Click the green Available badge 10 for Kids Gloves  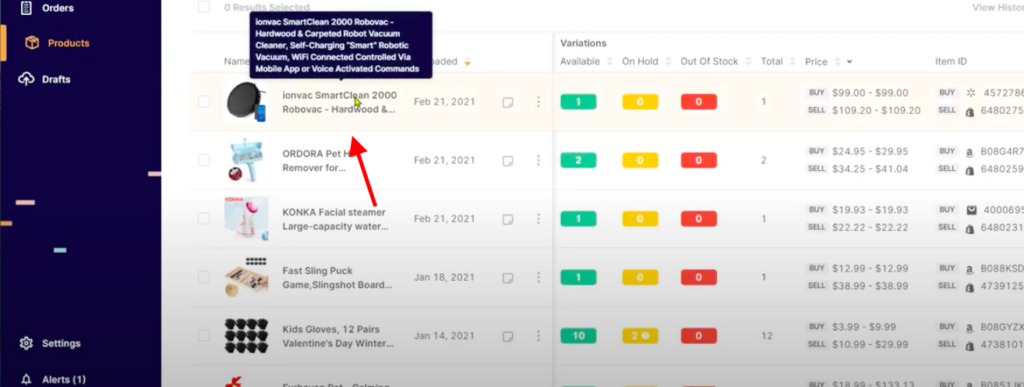[x=578, y=335]
